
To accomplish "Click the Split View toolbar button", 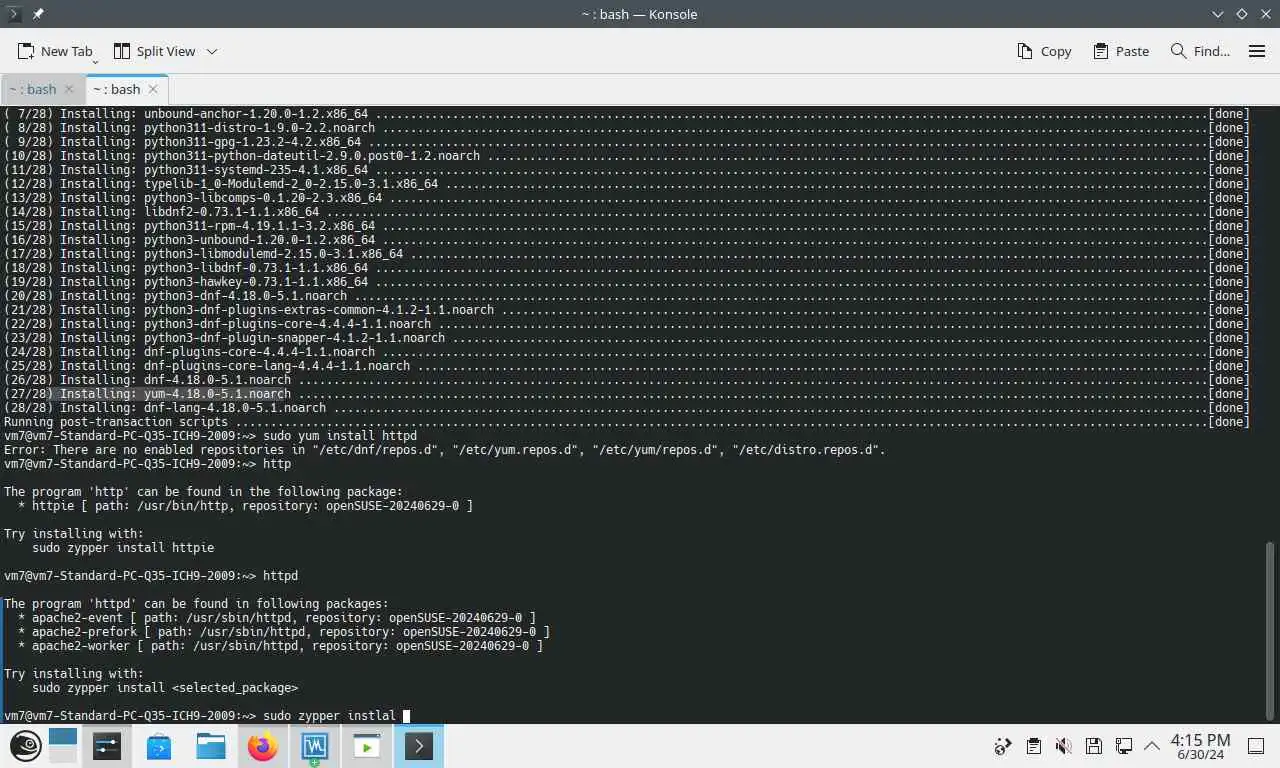I will click(x=154, y=51).
